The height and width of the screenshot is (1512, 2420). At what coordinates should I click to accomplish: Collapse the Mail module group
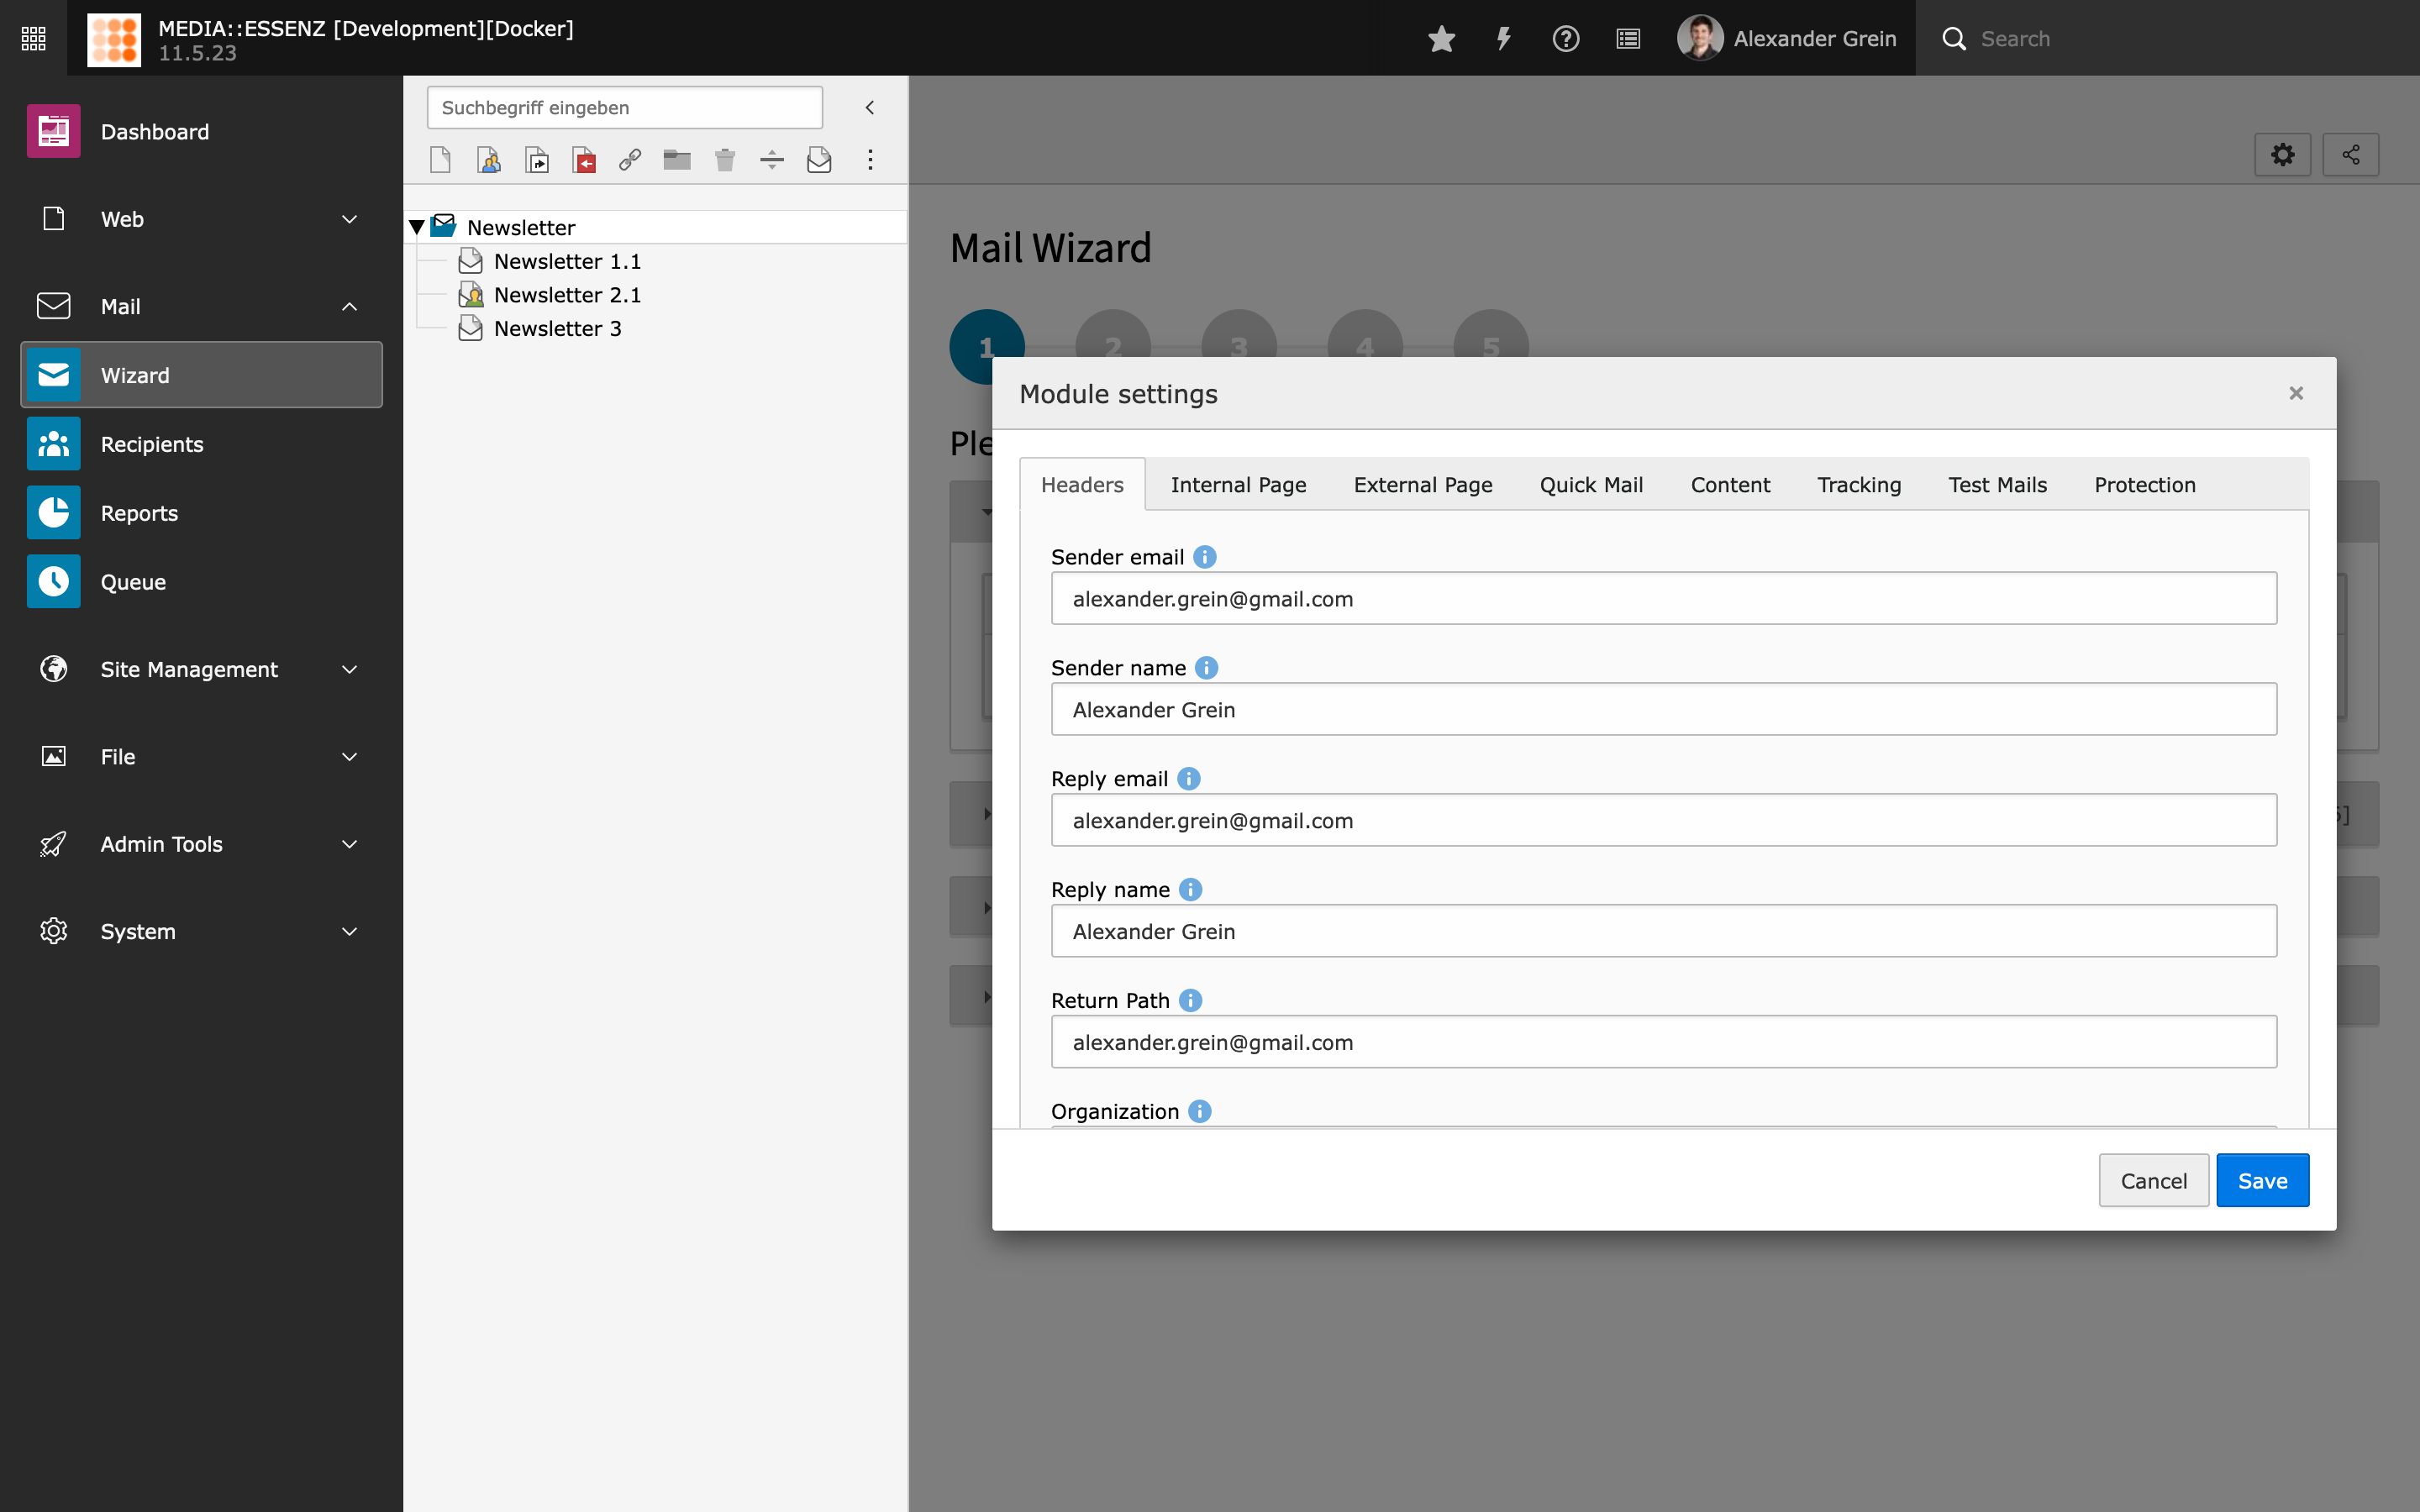tap(201, 306)
